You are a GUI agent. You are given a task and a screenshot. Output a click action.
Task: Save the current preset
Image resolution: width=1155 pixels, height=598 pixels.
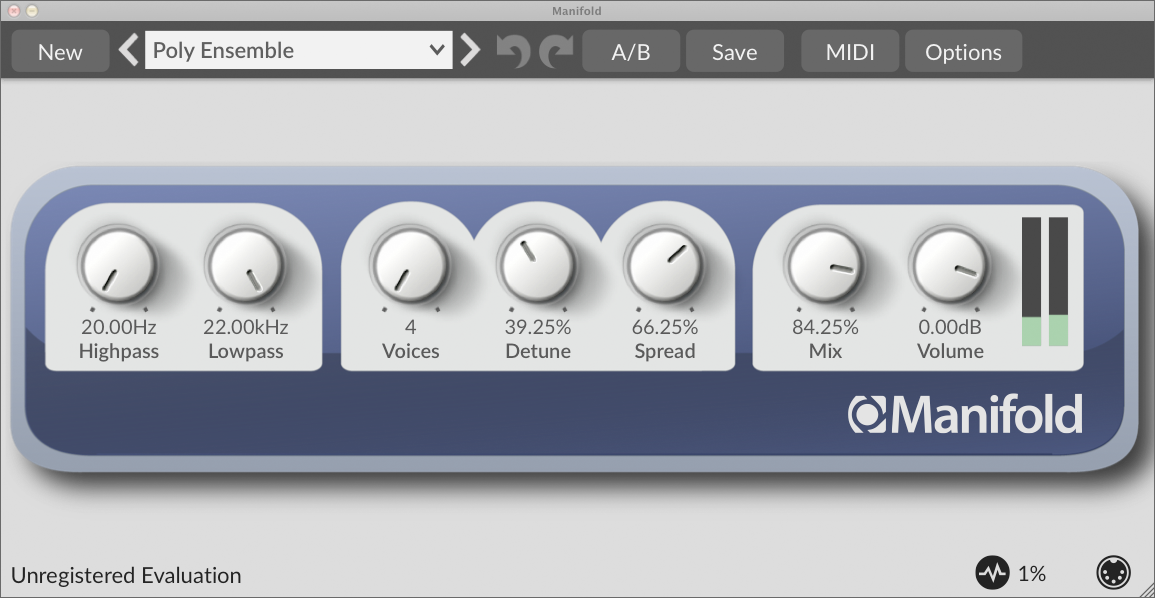[x=734, y=50]
